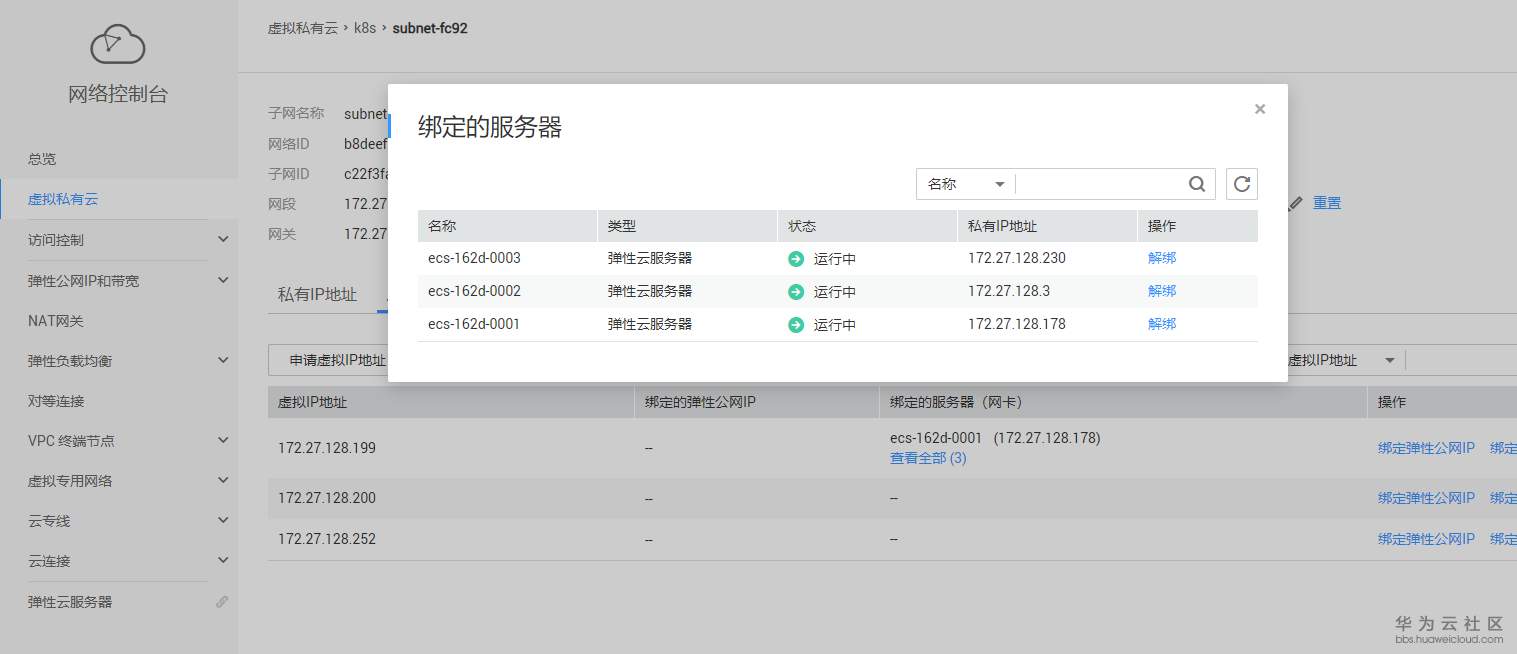Image resolution: width=1517 pixels, height=654 pixels.
Task: Click the server search input field
Action: click(x=1100, y=184)
